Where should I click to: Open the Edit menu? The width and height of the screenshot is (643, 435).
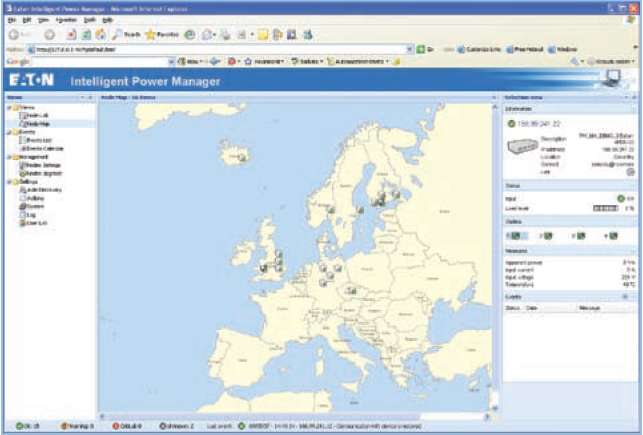point(27,20)
